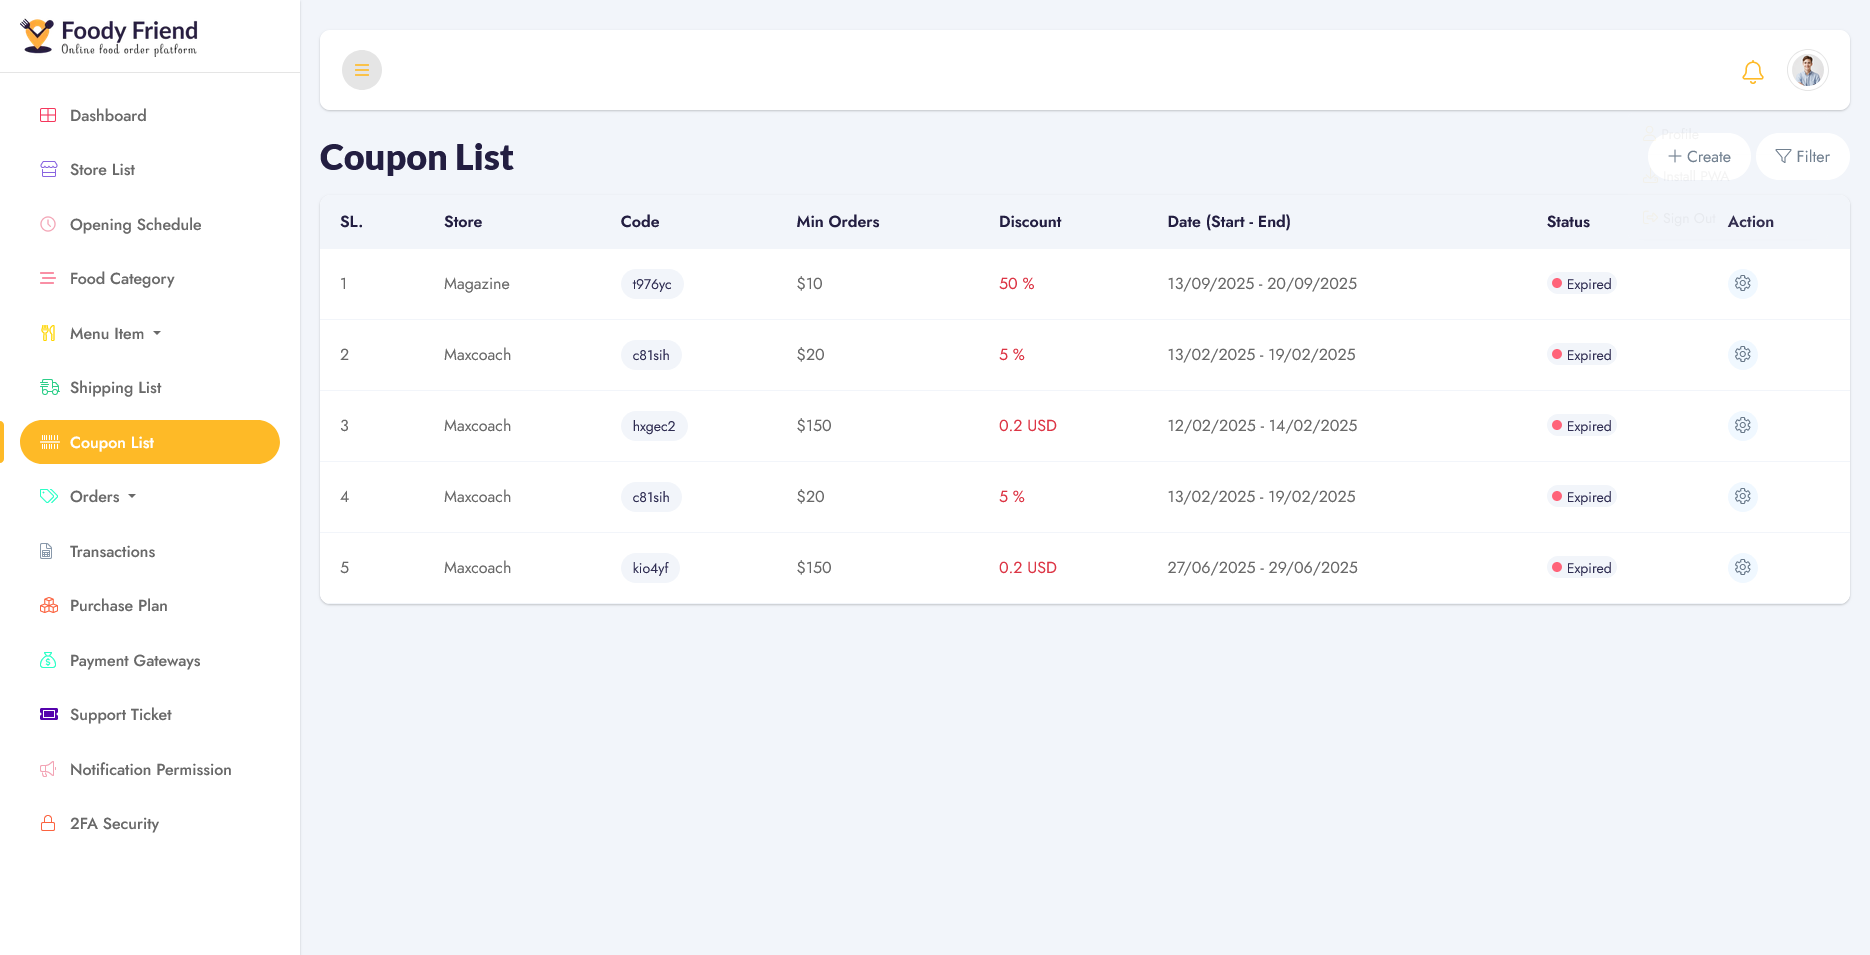Open settings gear for coupon hxgec2
Viewport: 1870px width, 955px height.
(x=1743, y=426)
